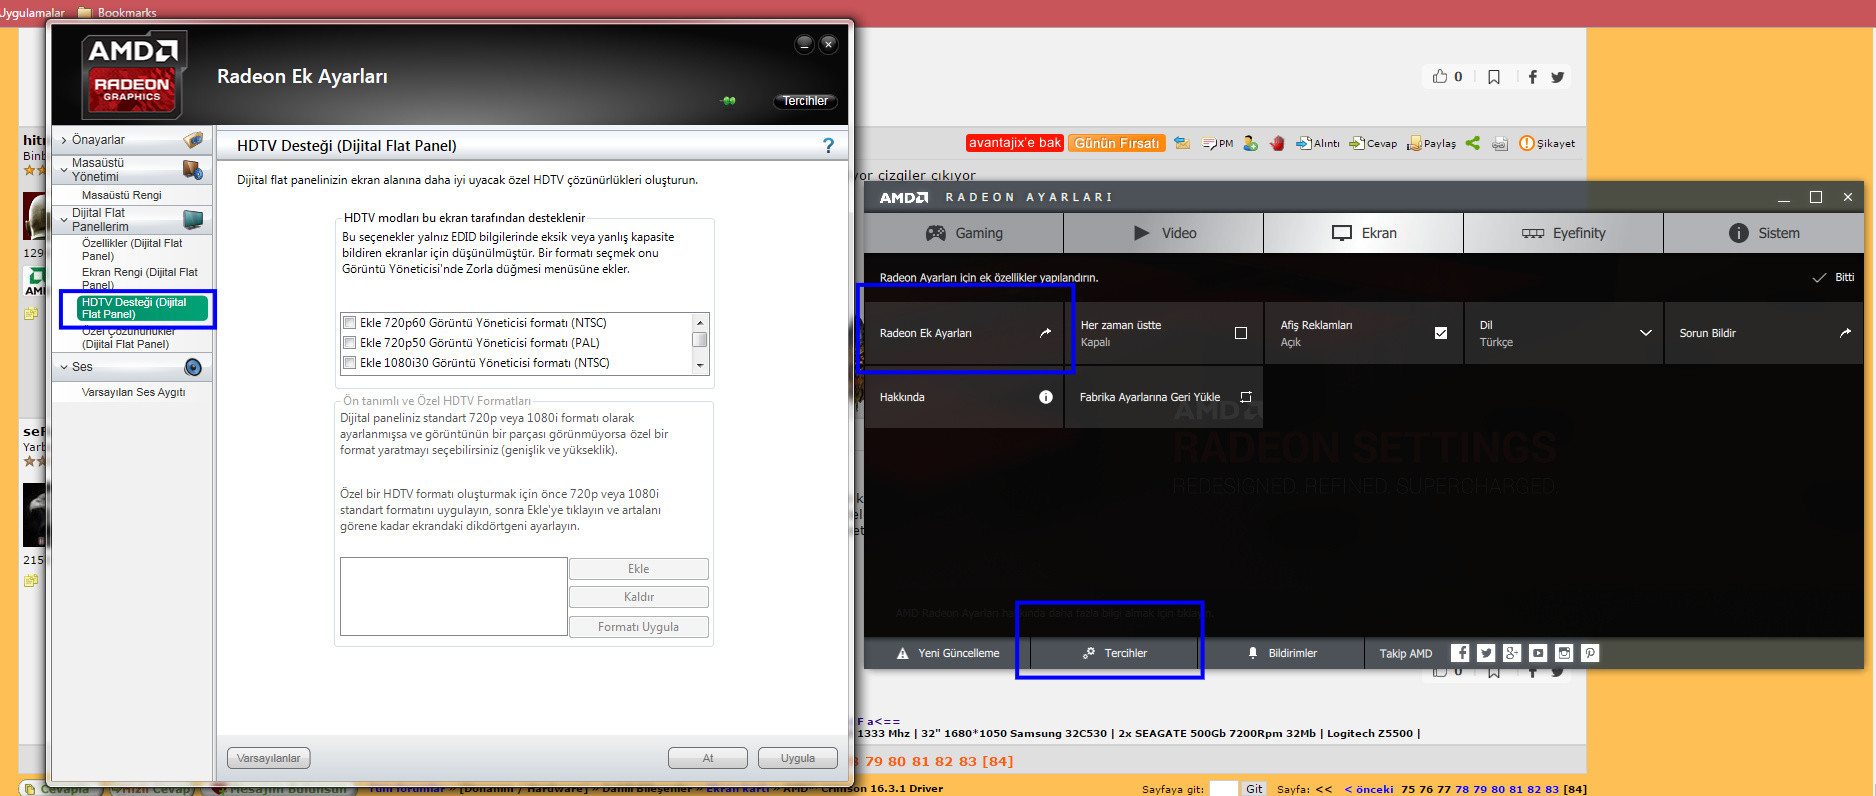
Task: Click Hakkında info icon in Radeon Ayarları
Action: [x=1046, y=397]
